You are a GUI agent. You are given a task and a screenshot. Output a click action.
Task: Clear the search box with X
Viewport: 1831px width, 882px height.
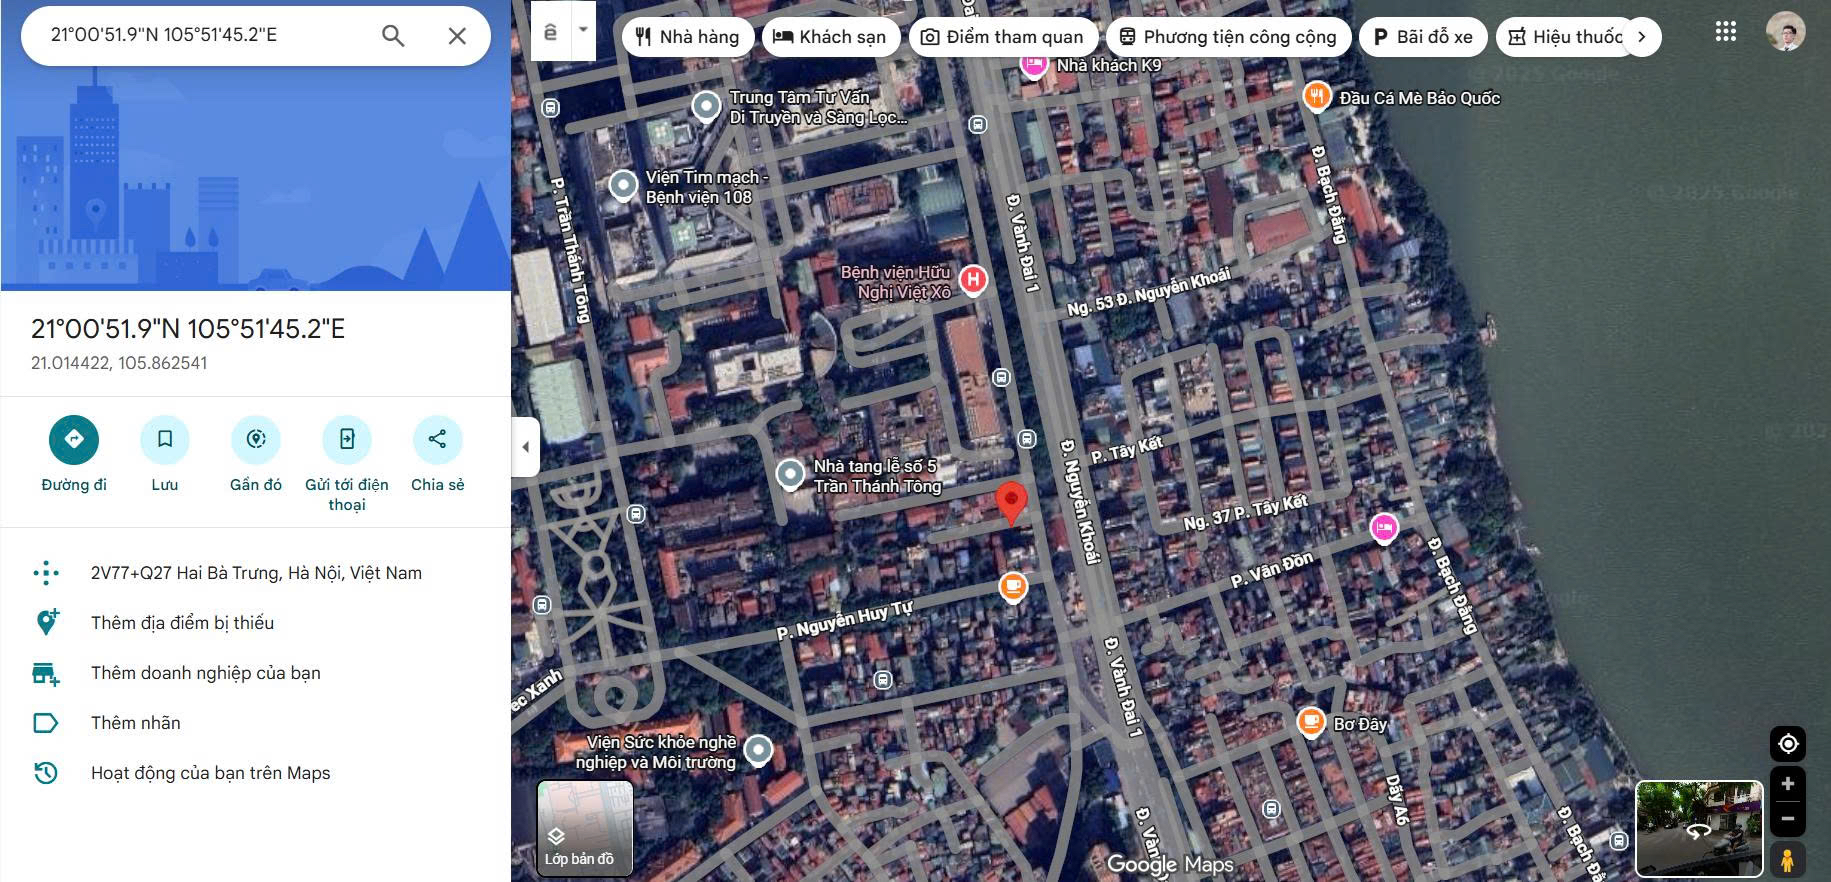(457, 36)
